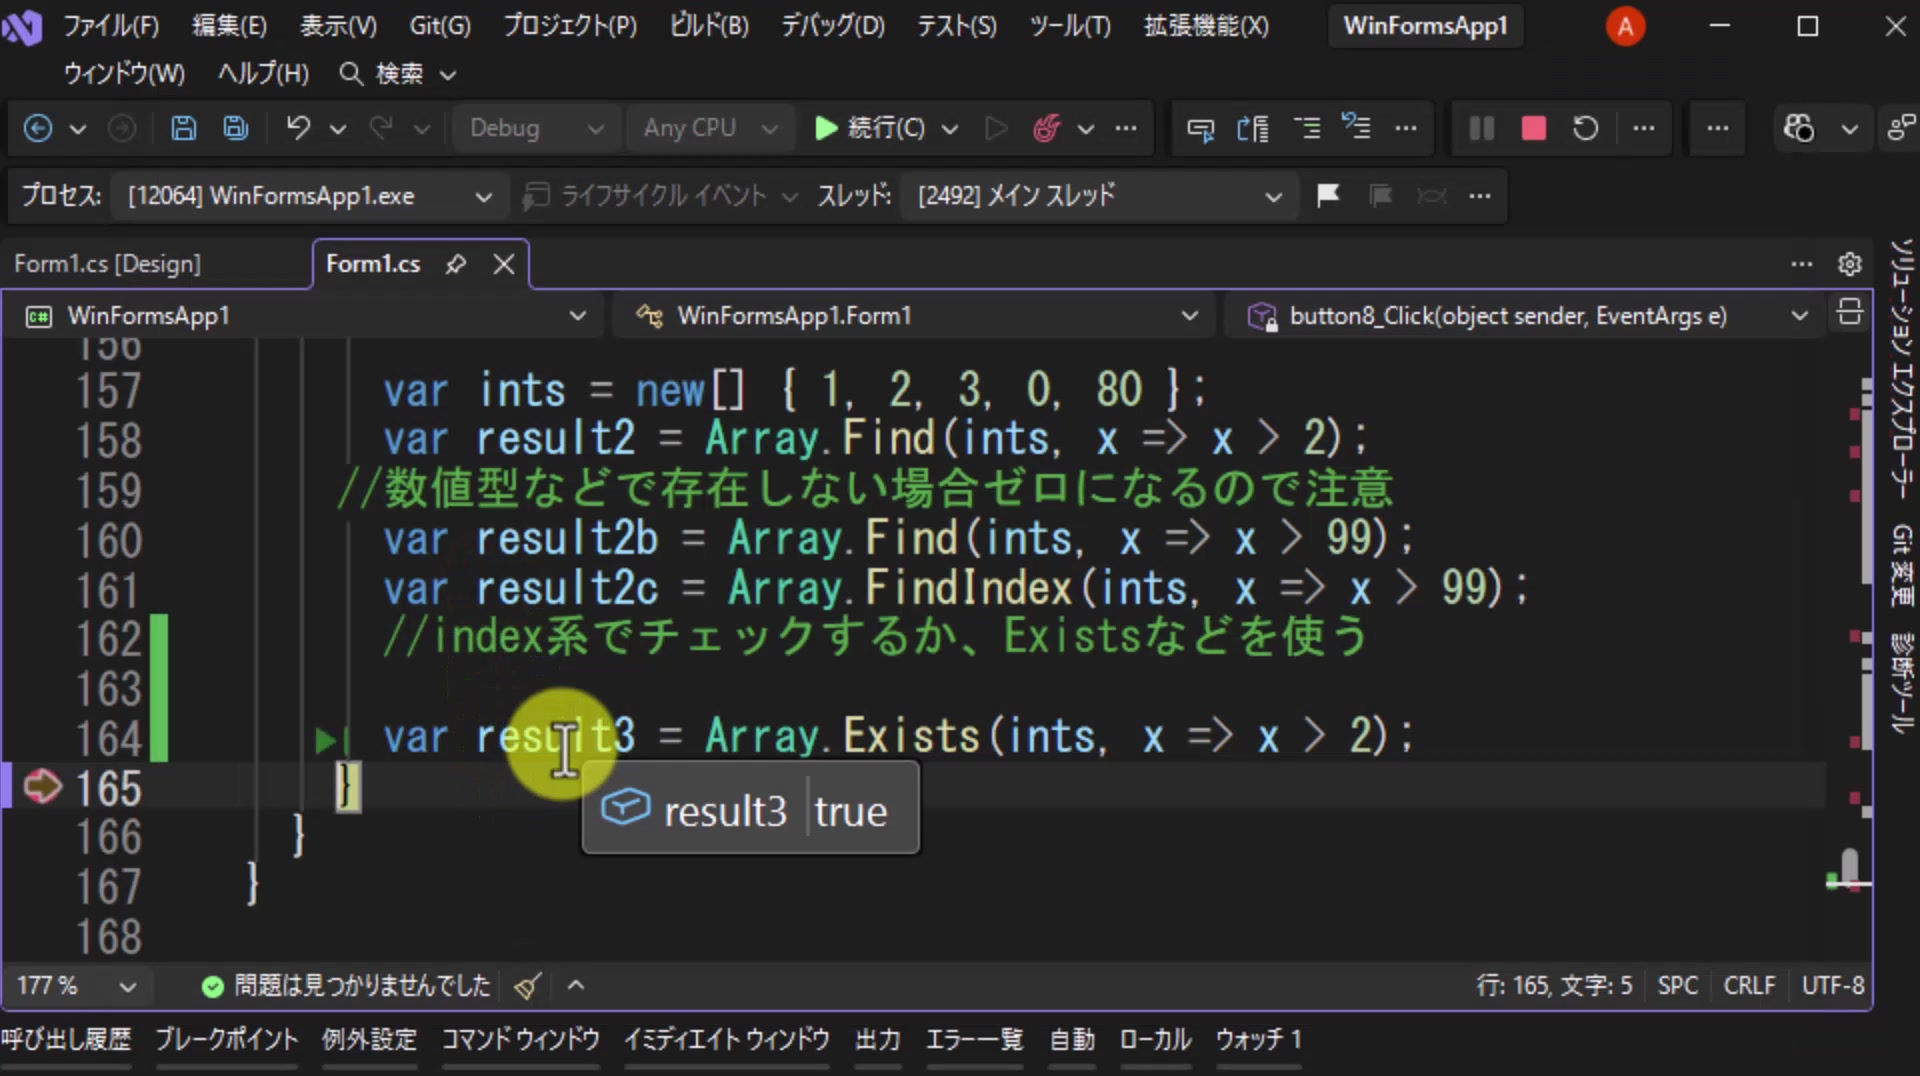
Task: Pause debugging with Break All icon
Action: point(1481,128)
